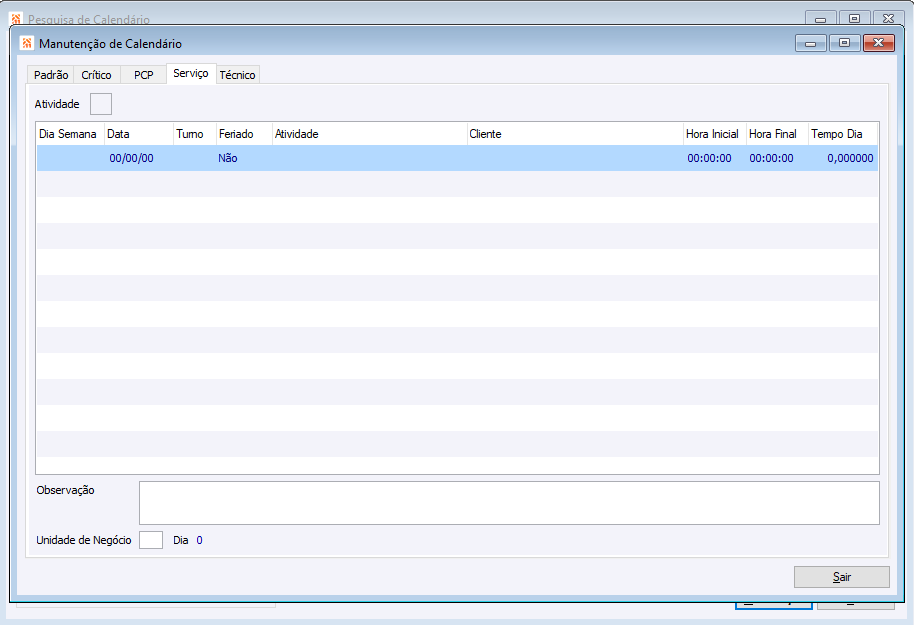The image size is (914, 625).
Task: Click the Hora Final column header
Action: tap(777, 134)
